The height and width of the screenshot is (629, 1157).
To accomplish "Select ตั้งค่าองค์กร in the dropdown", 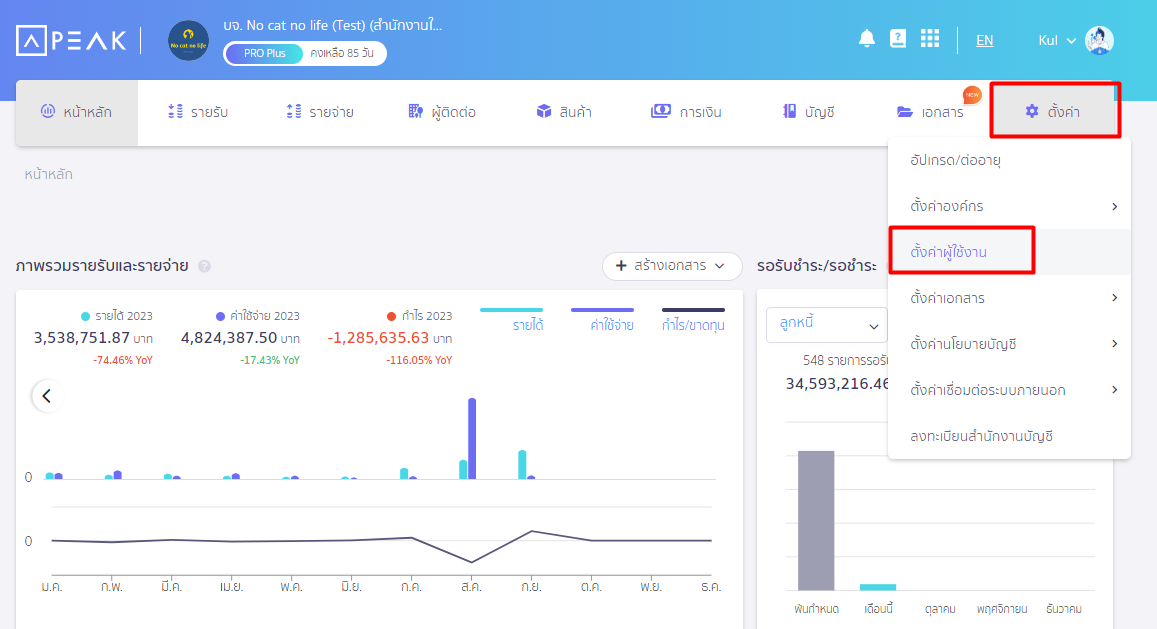I will (1009, 206).
